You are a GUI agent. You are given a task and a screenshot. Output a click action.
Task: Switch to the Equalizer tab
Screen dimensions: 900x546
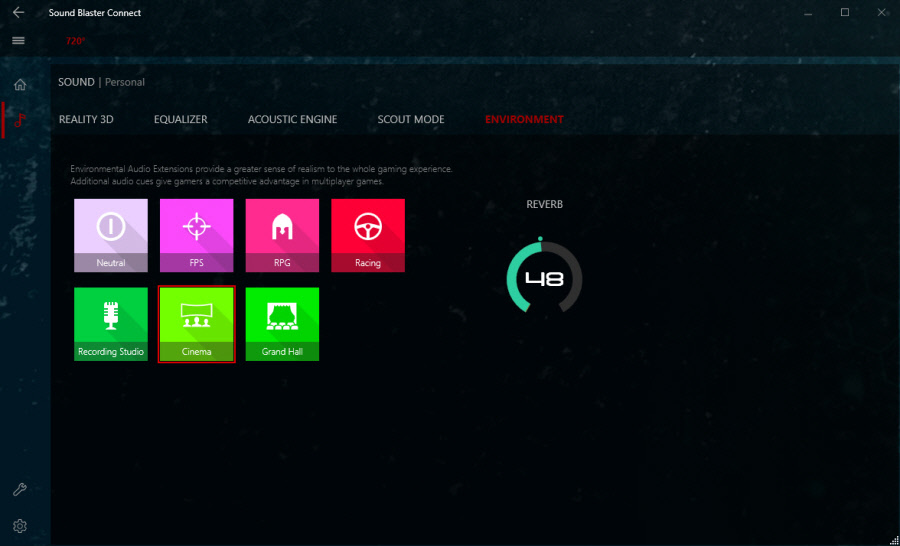(181, 120)
